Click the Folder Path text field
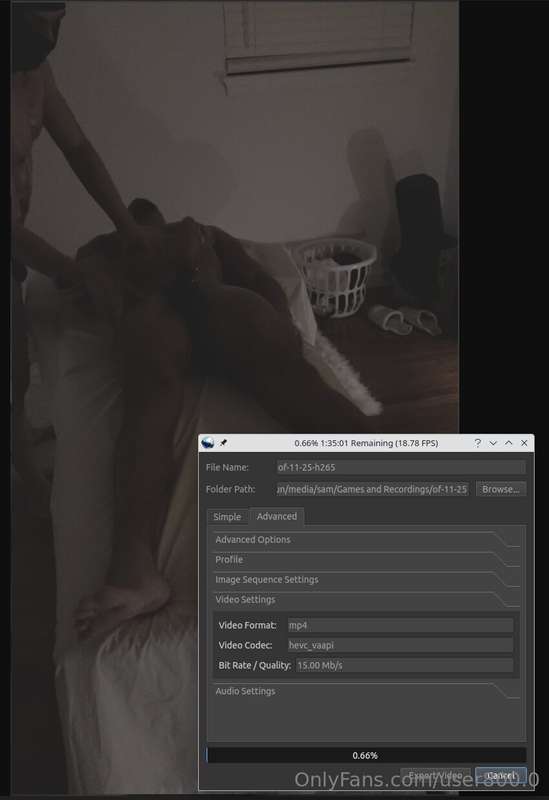Image resolution: width=549 pixels, height=800 pixels. click(372, 489)
